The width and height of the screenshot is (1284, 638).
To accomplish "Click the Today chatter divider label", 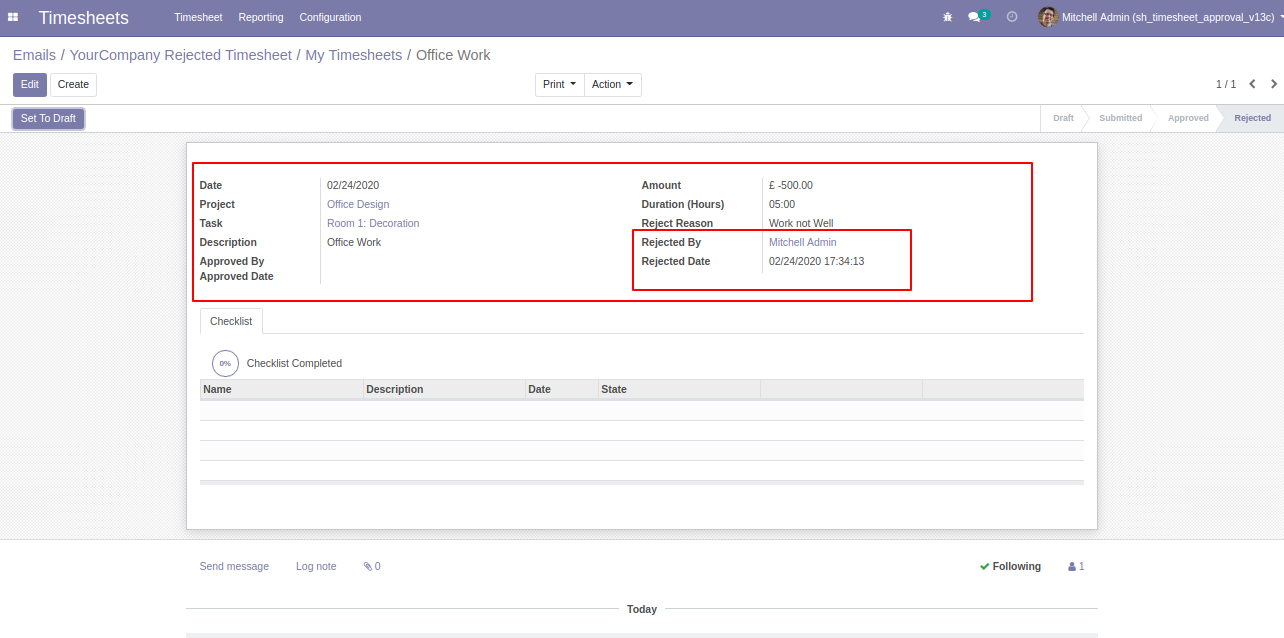I will point(642,609).
